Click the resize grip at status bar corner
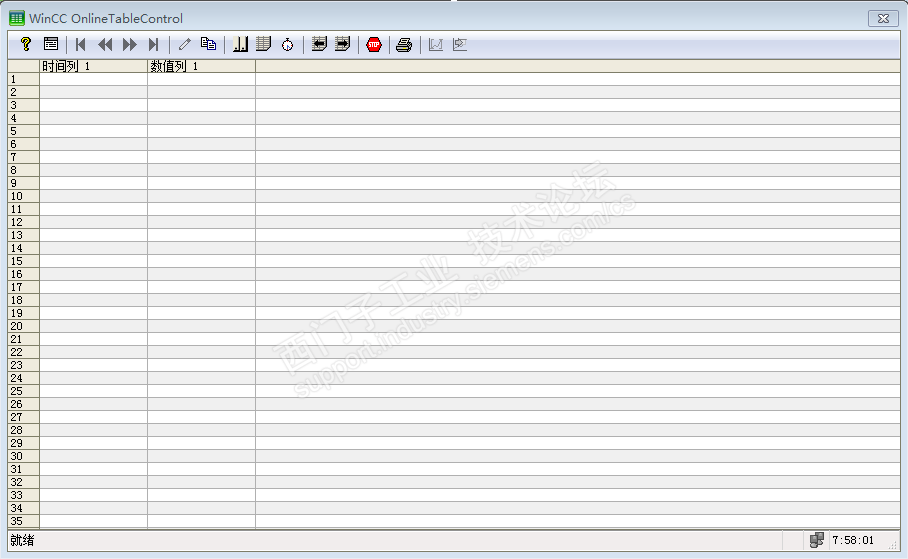The width and height of the screenshot is (908, 559). coord(892,545)
